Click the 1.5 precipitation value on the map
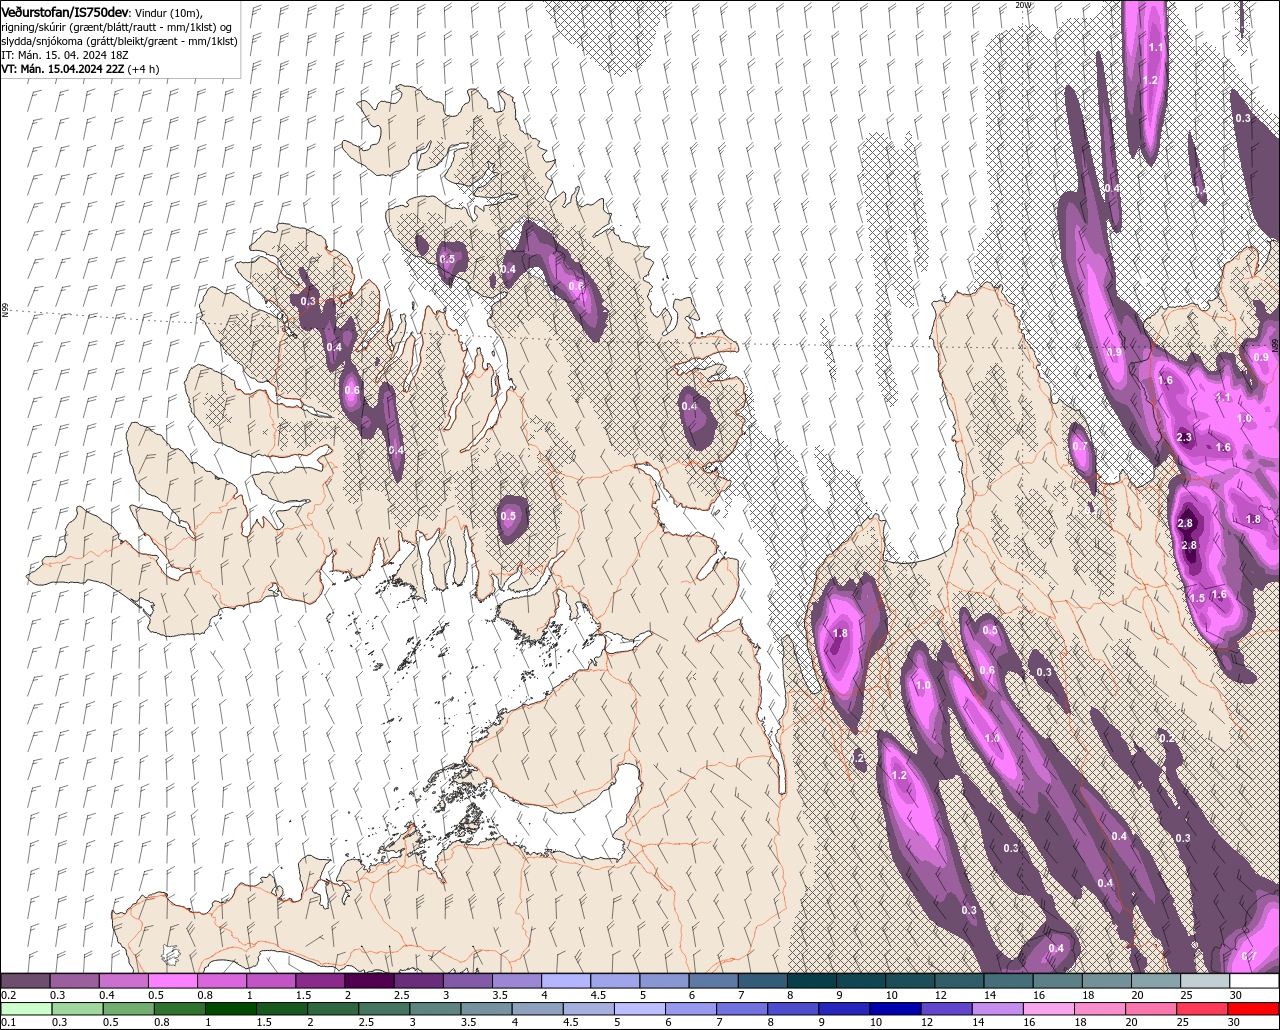The height and width of the screenshot is (1030, 1280). pyautogui.click(x=1198, y=598)
